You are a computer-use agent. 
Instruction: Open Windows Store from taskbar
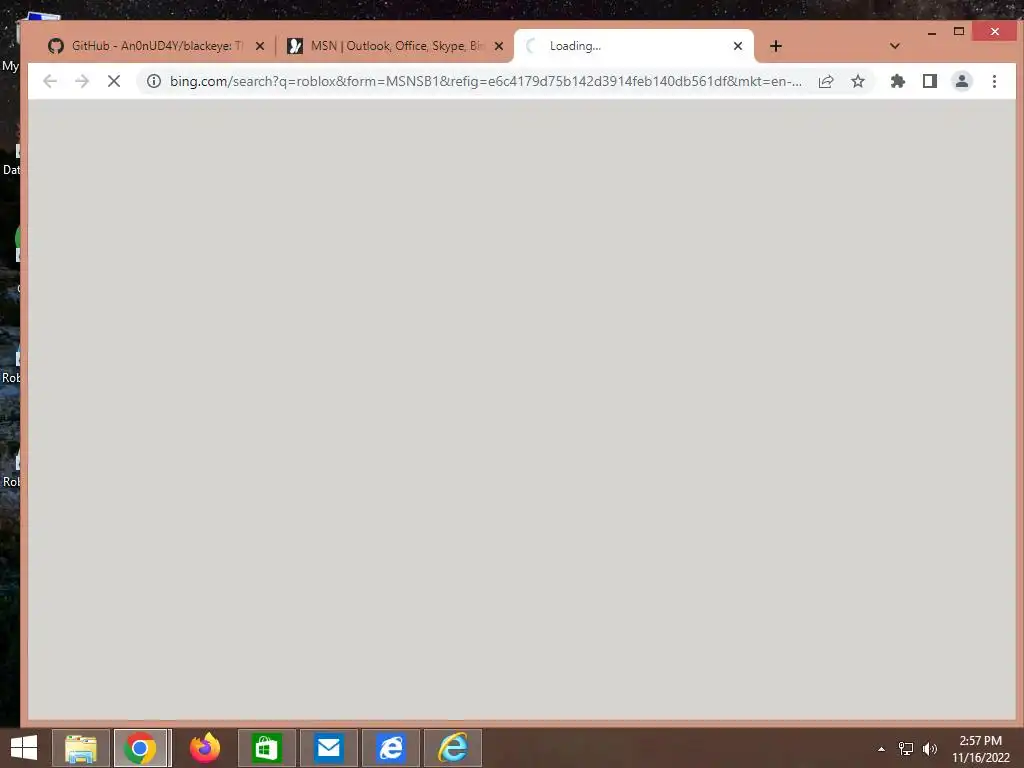pos(266,748)
